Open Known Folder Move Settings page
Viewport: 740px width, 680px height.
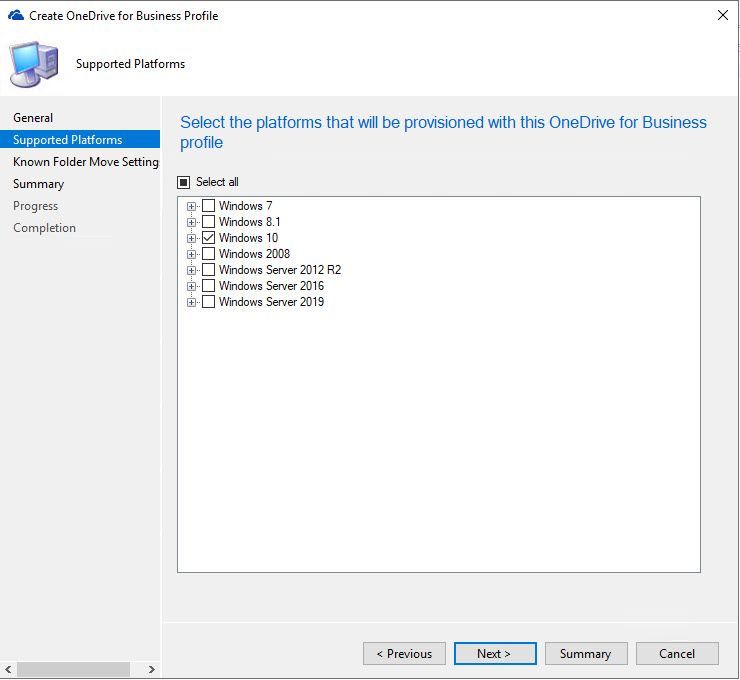click(85, 162)
